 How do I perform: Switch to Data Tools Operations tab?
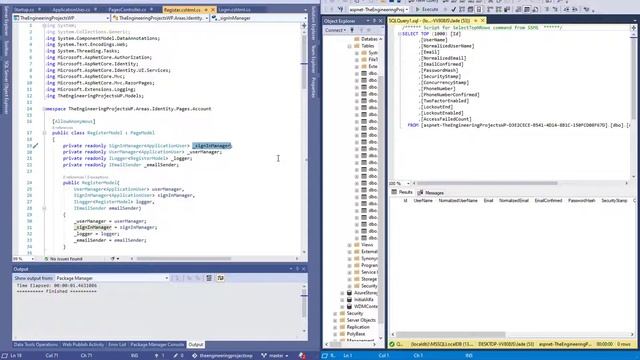36,345
